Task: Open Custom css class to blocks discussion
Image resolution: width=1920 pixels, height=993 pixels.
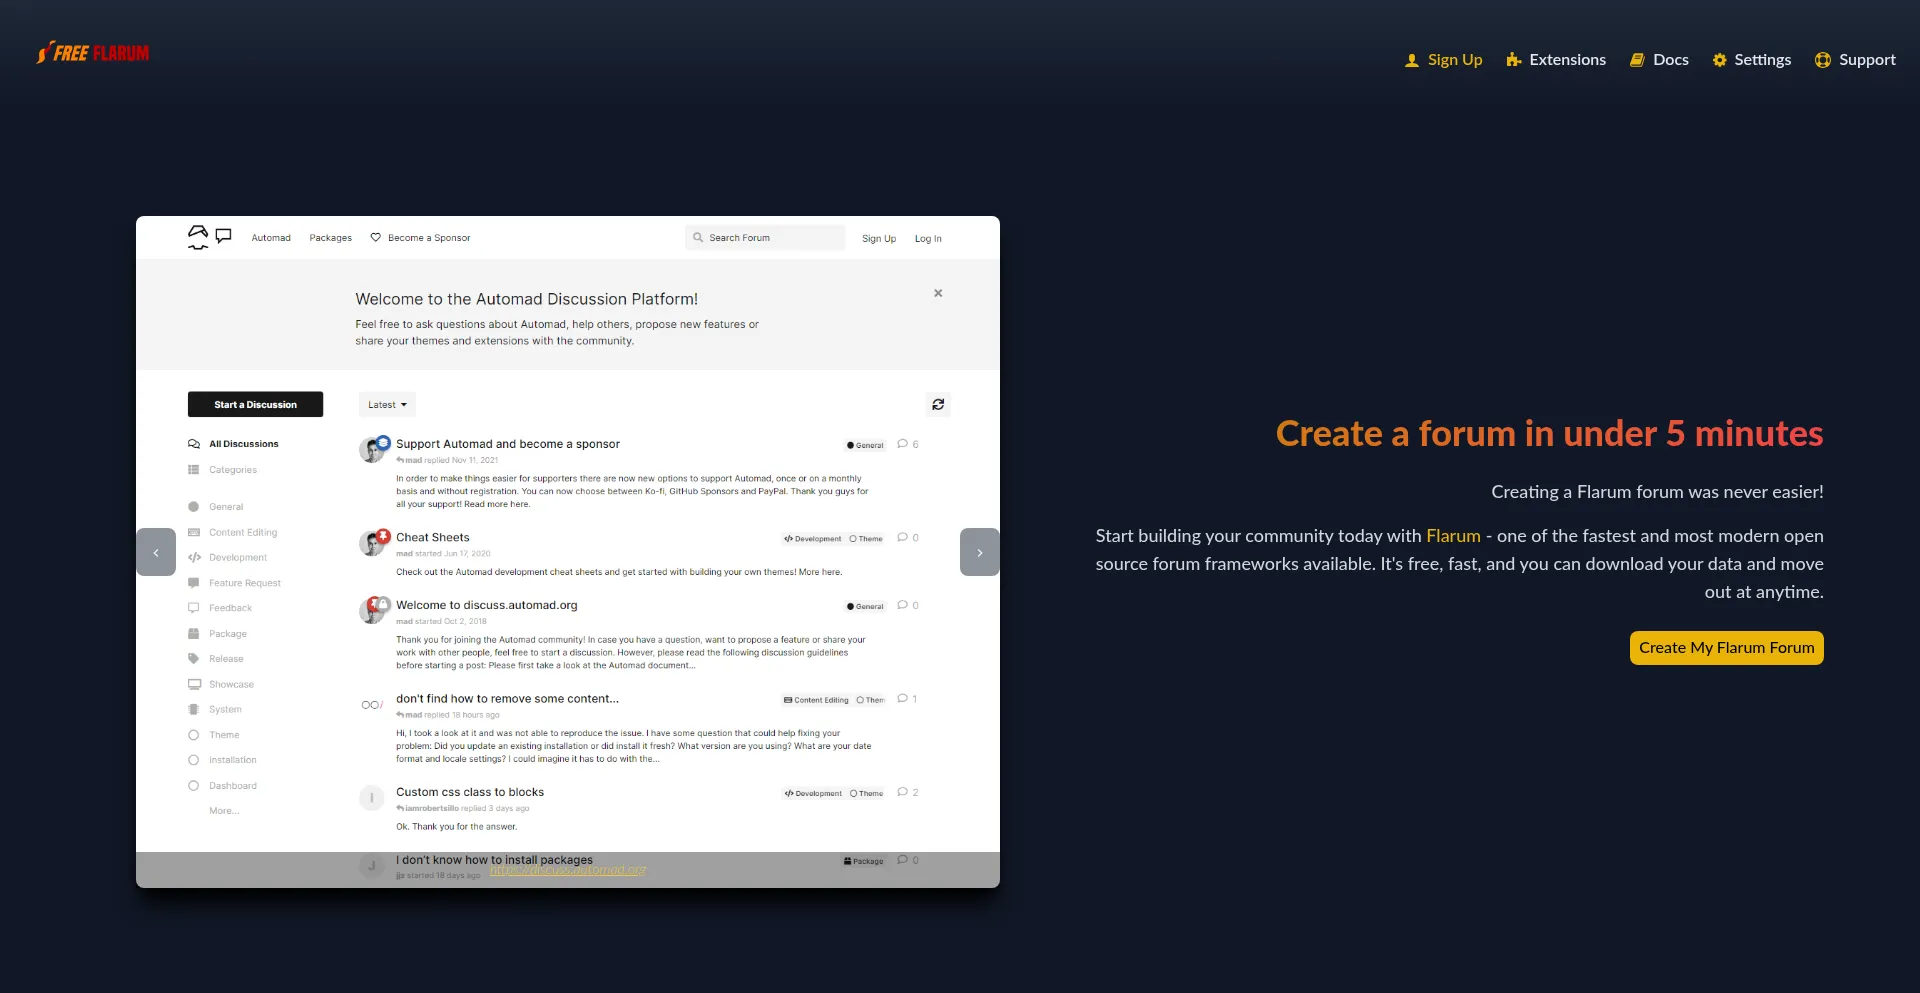Action: coord(470,792)
